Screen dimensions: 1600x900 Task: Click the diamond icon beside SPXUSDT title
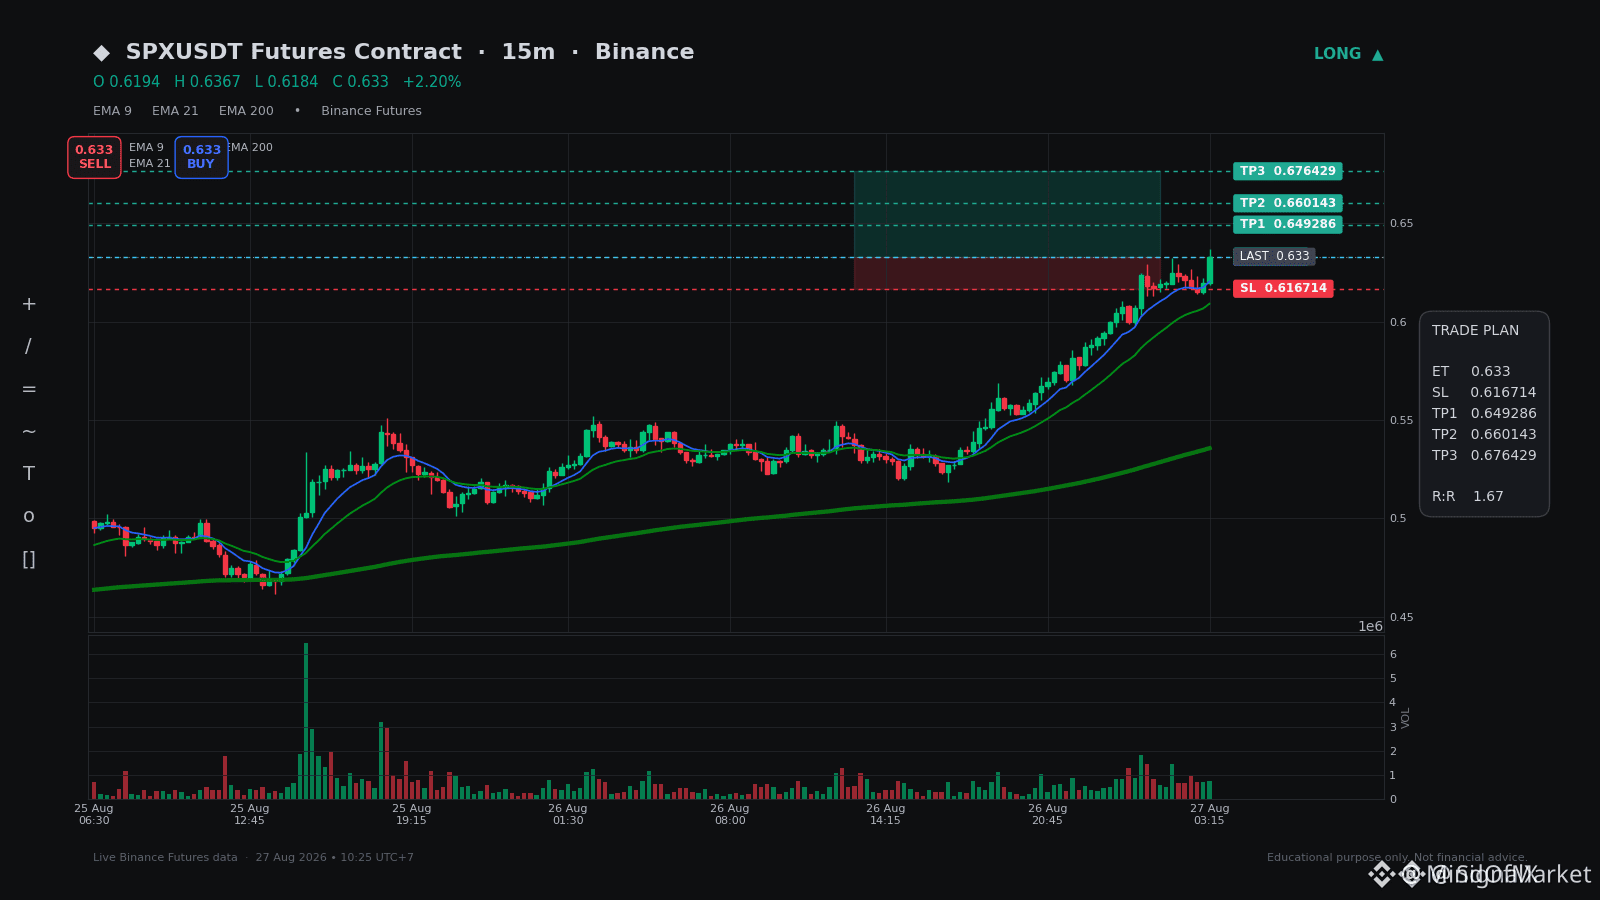point(101,53)
